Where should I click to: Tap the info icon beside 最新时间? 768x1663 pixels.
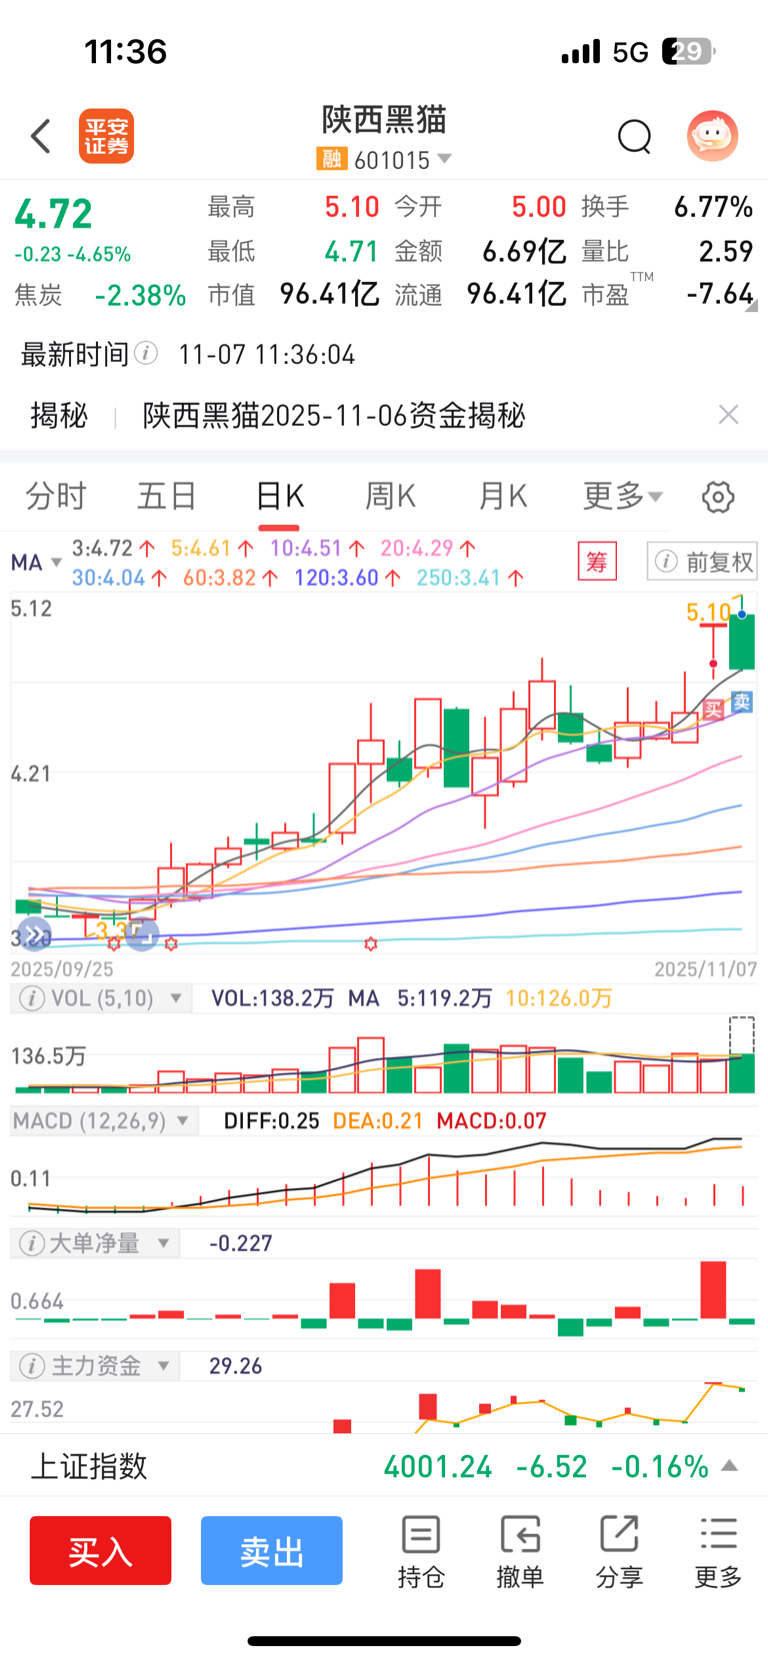pyautogui.click(x=146, y=353)
